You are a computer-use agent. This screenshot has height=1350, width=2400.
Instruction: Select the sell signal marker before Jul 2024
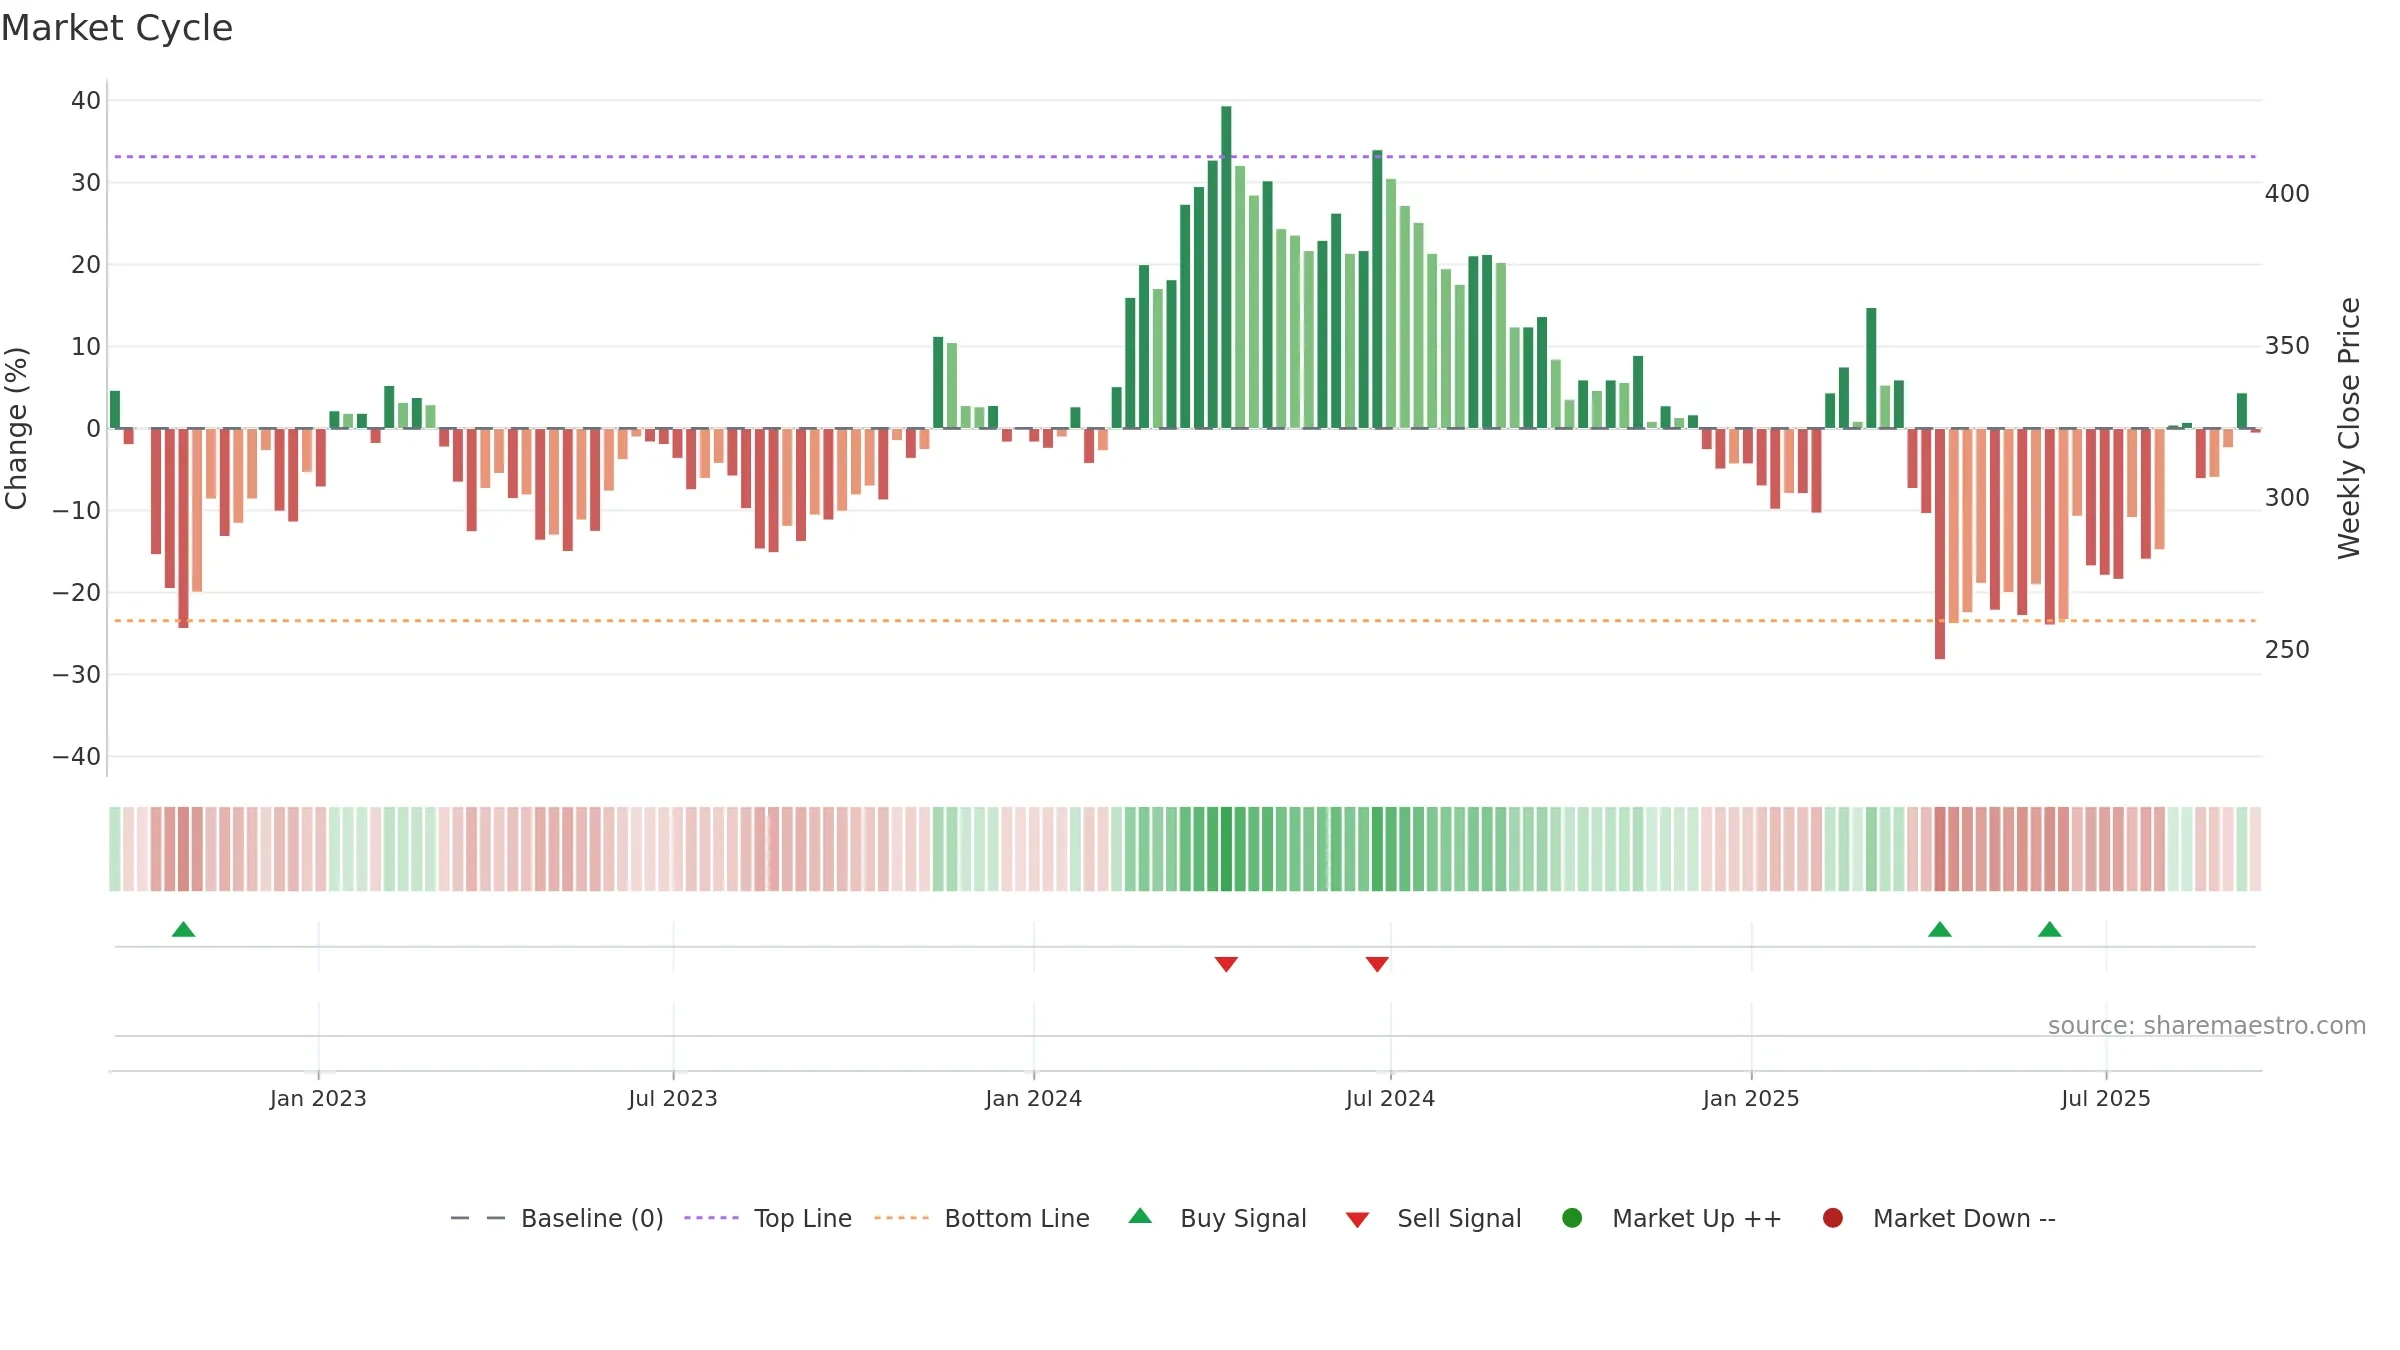click(x=1377, y=964)
